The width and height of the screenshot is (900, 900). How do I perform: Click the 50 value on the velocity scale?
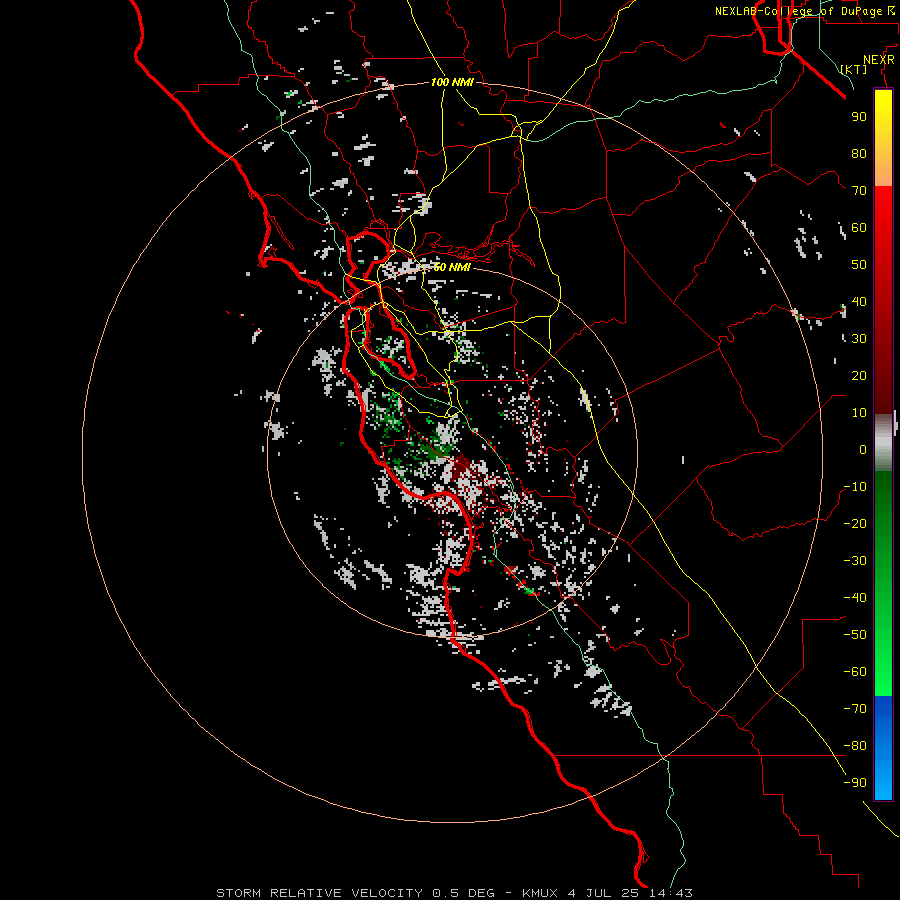coord(859,265)
